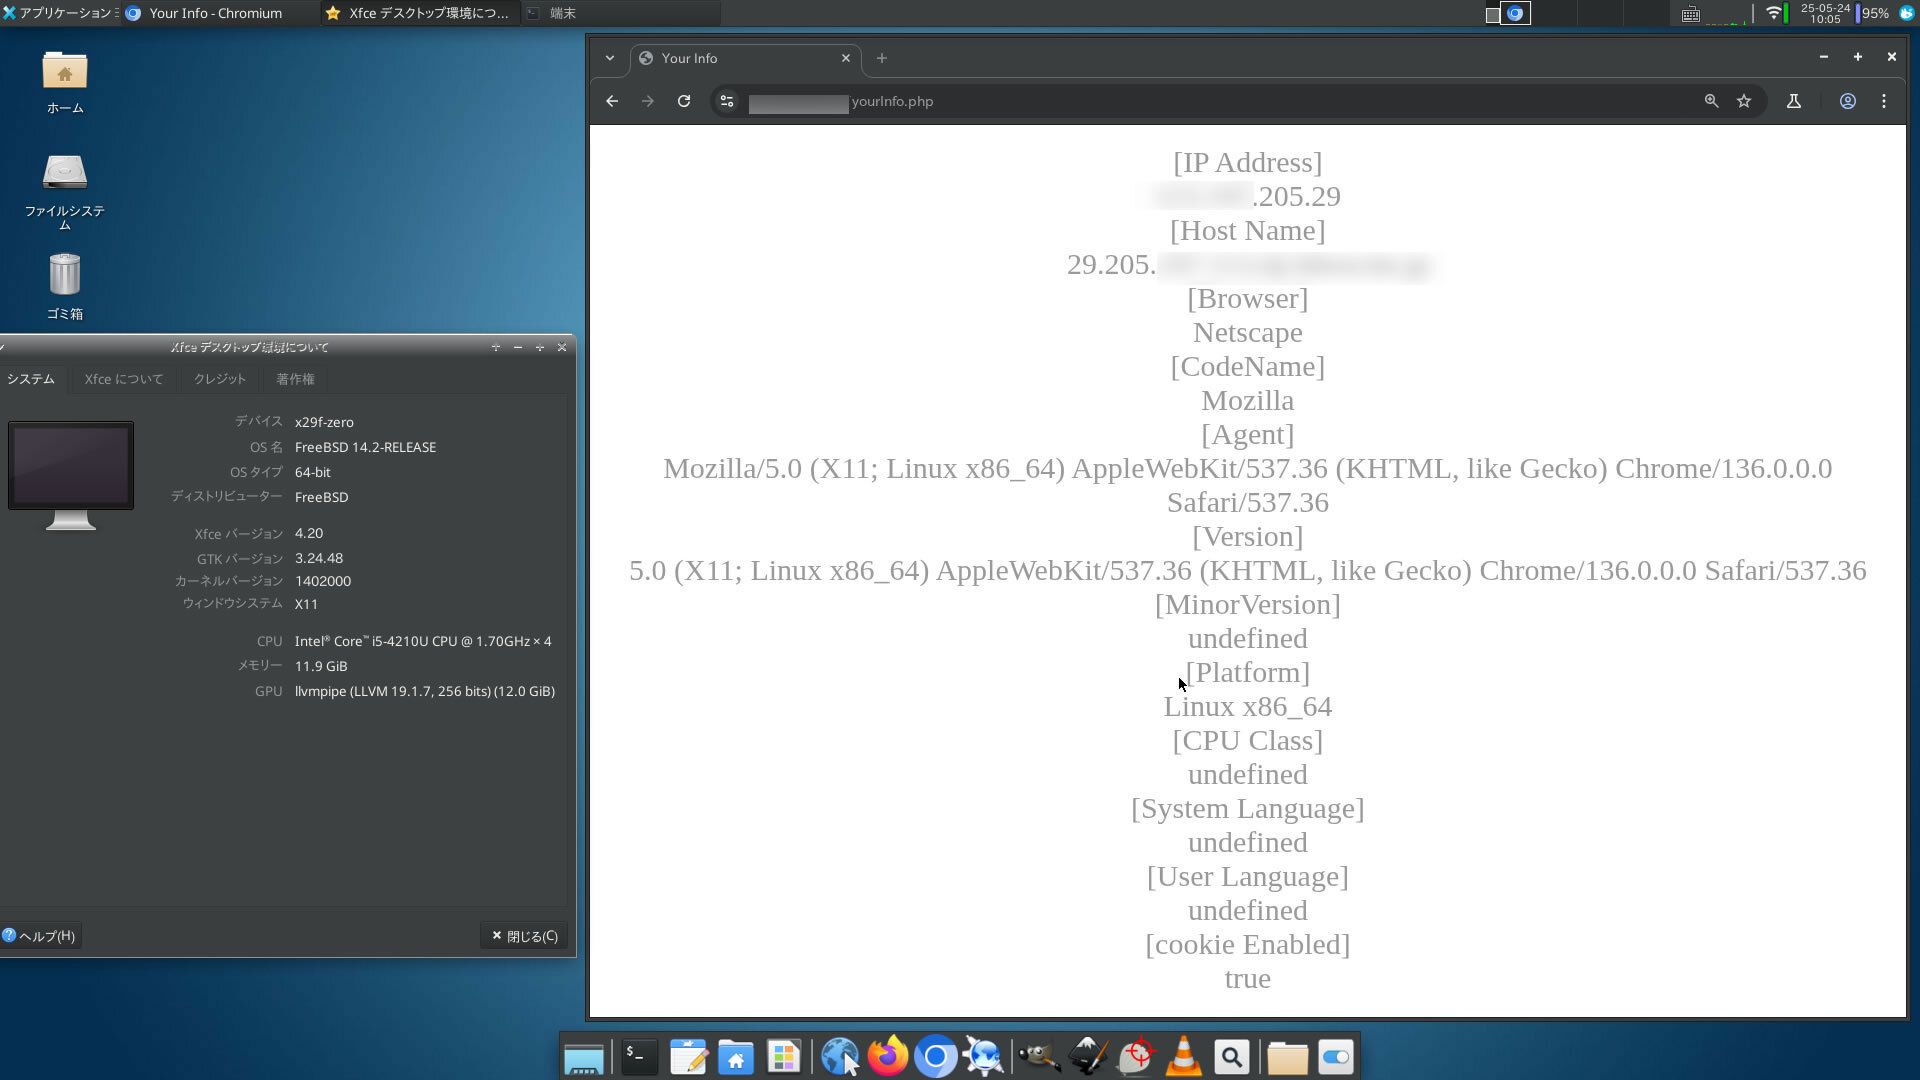Open terminal emulator from dock
Screen dimensions: 1920x1080
pos(638,1057)
